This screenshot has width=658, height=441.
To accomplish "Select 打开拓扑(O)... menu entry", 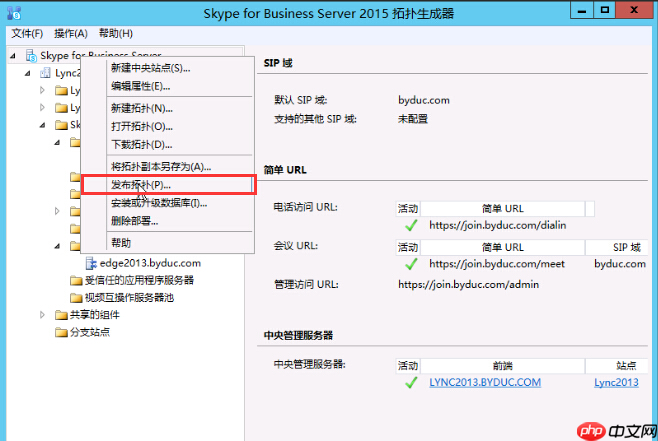I will coord(142,126).
